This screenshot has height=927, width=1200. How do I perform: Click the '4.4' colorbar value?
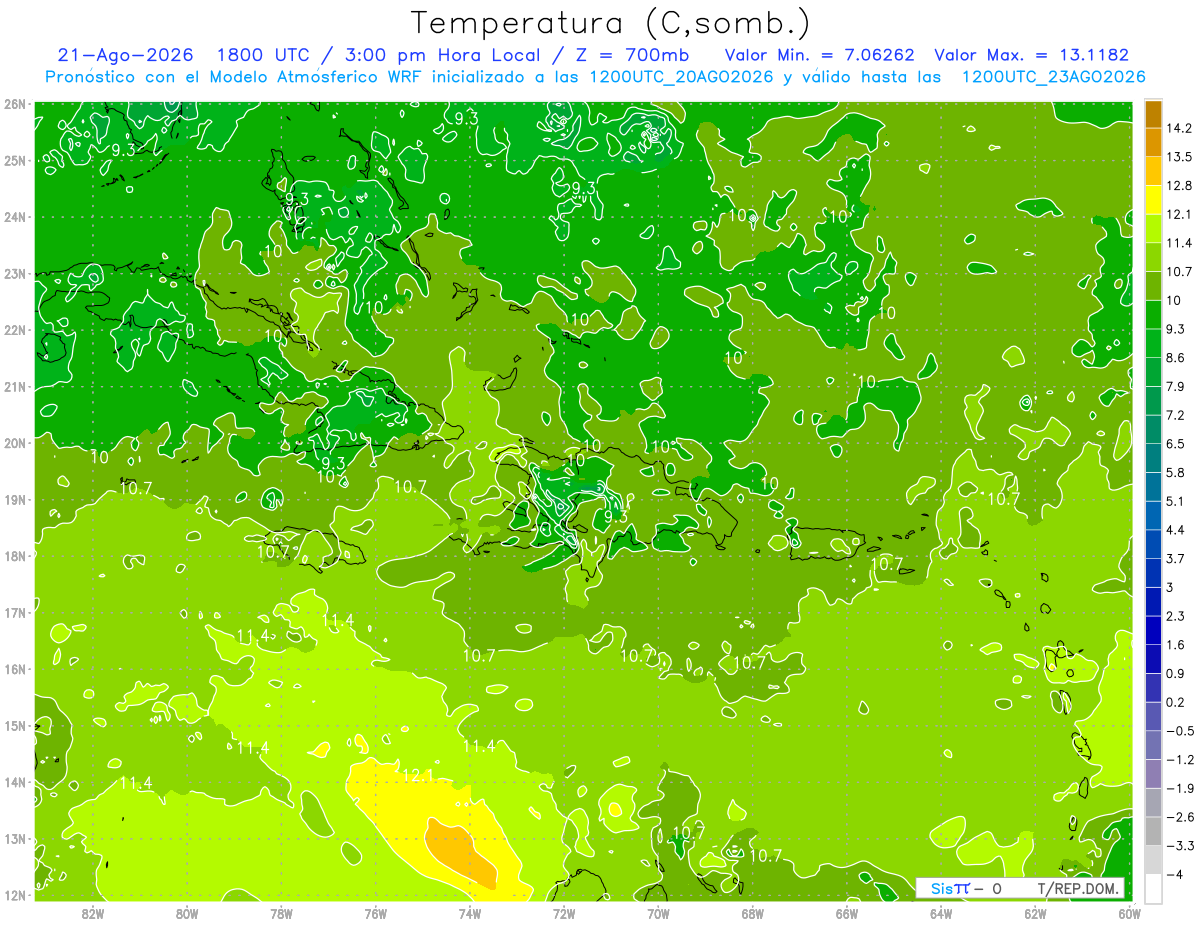pos(1176,529)
